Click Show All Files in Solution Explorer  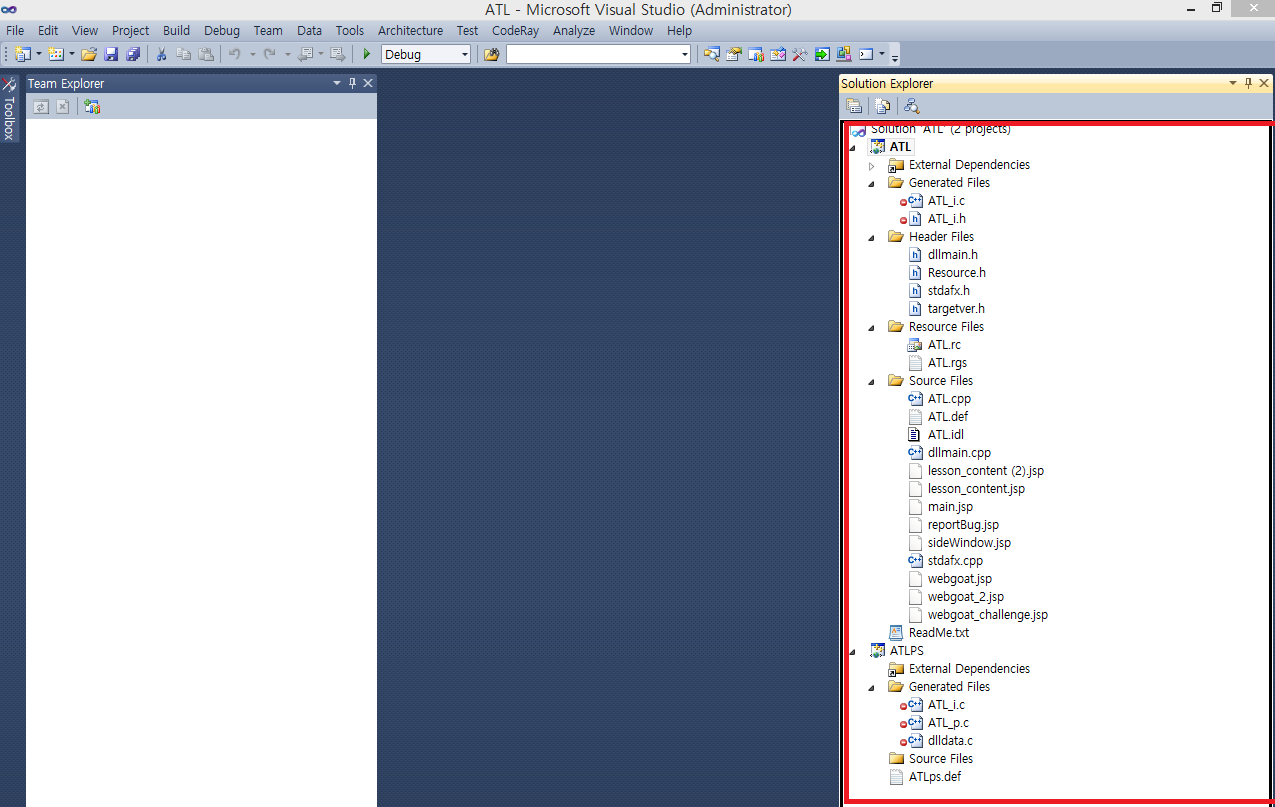click(882, 107)
